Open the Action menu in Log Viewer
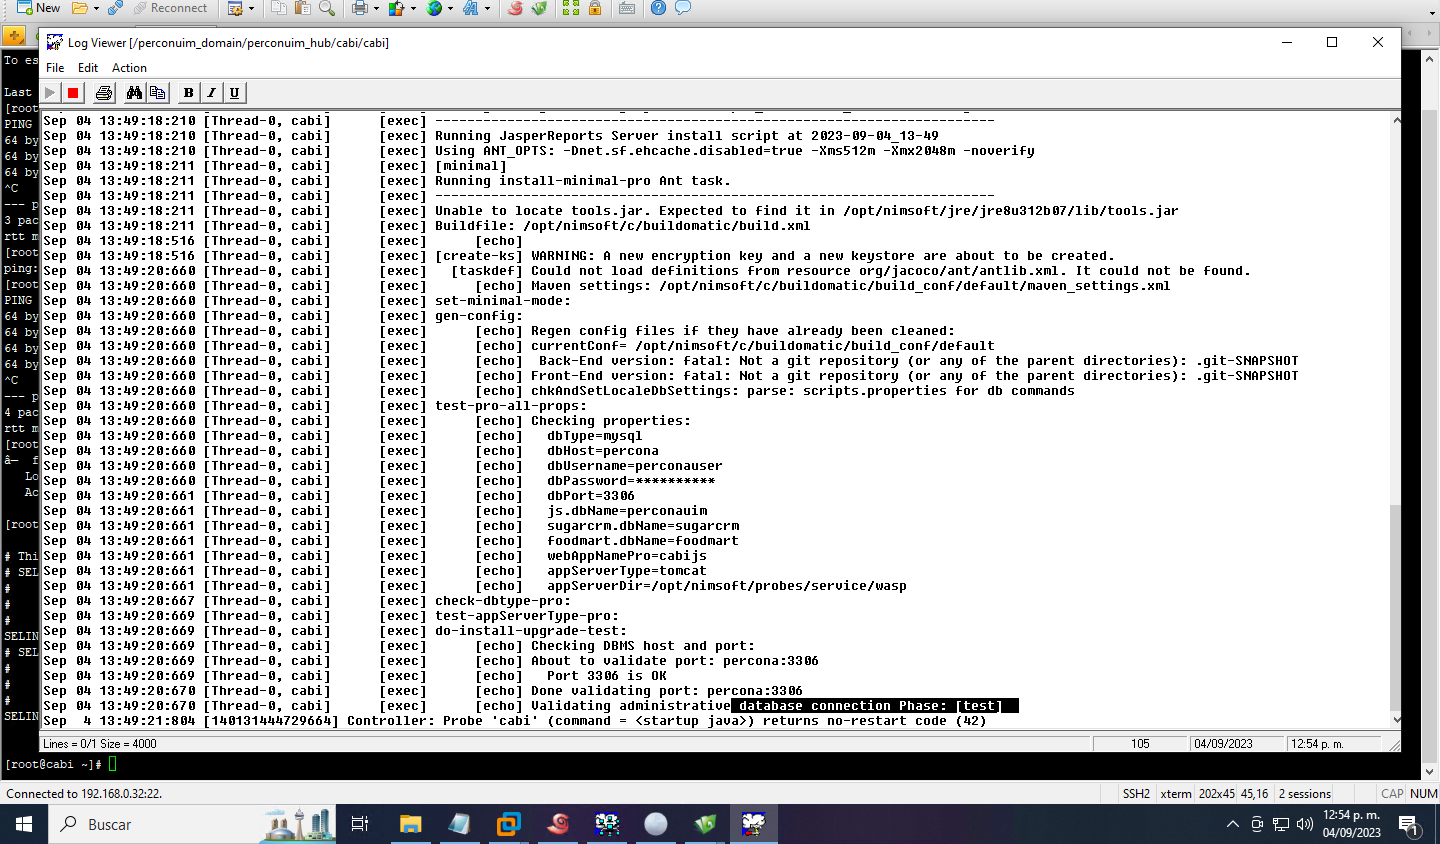The height and width of the screenshot is (844, 1440). coord(129,67)
